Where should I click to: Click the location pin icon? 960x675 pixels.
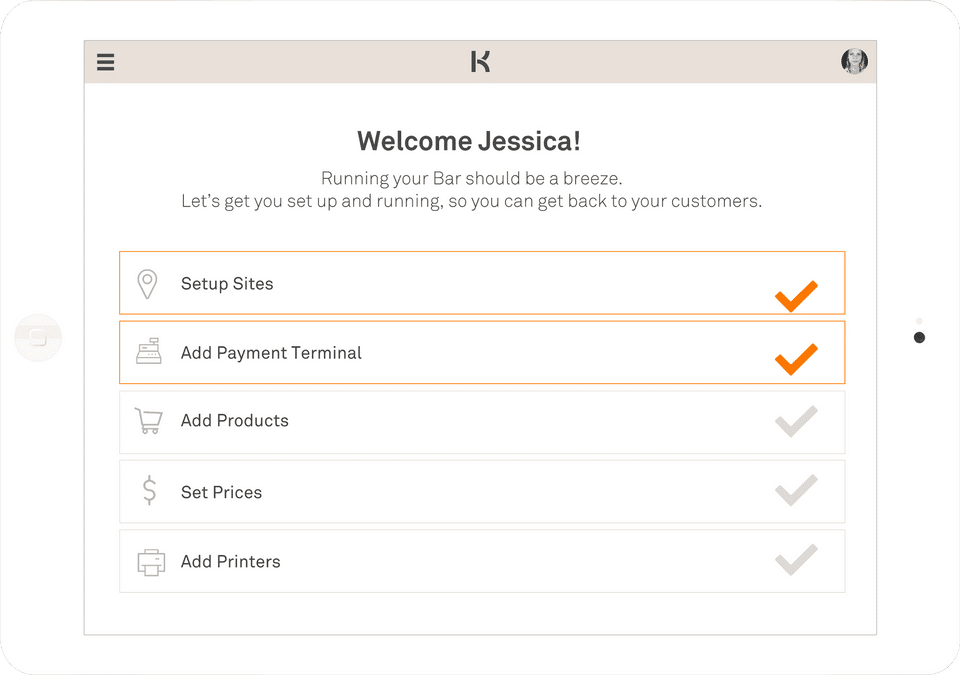[147, 284]
